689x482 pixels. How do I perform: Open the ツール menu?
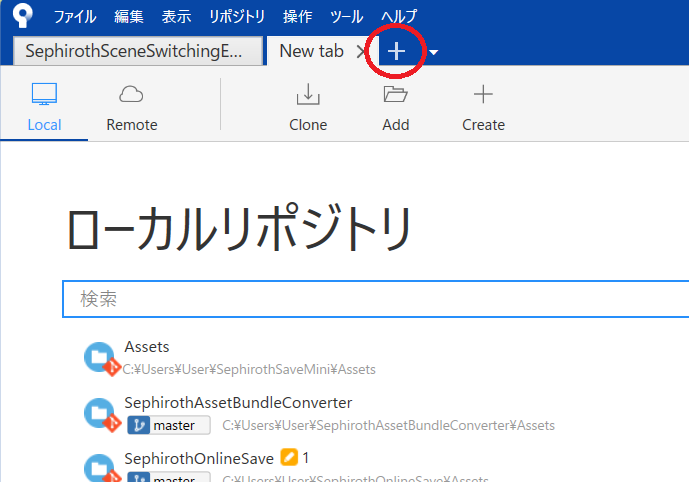coord(346,17)
